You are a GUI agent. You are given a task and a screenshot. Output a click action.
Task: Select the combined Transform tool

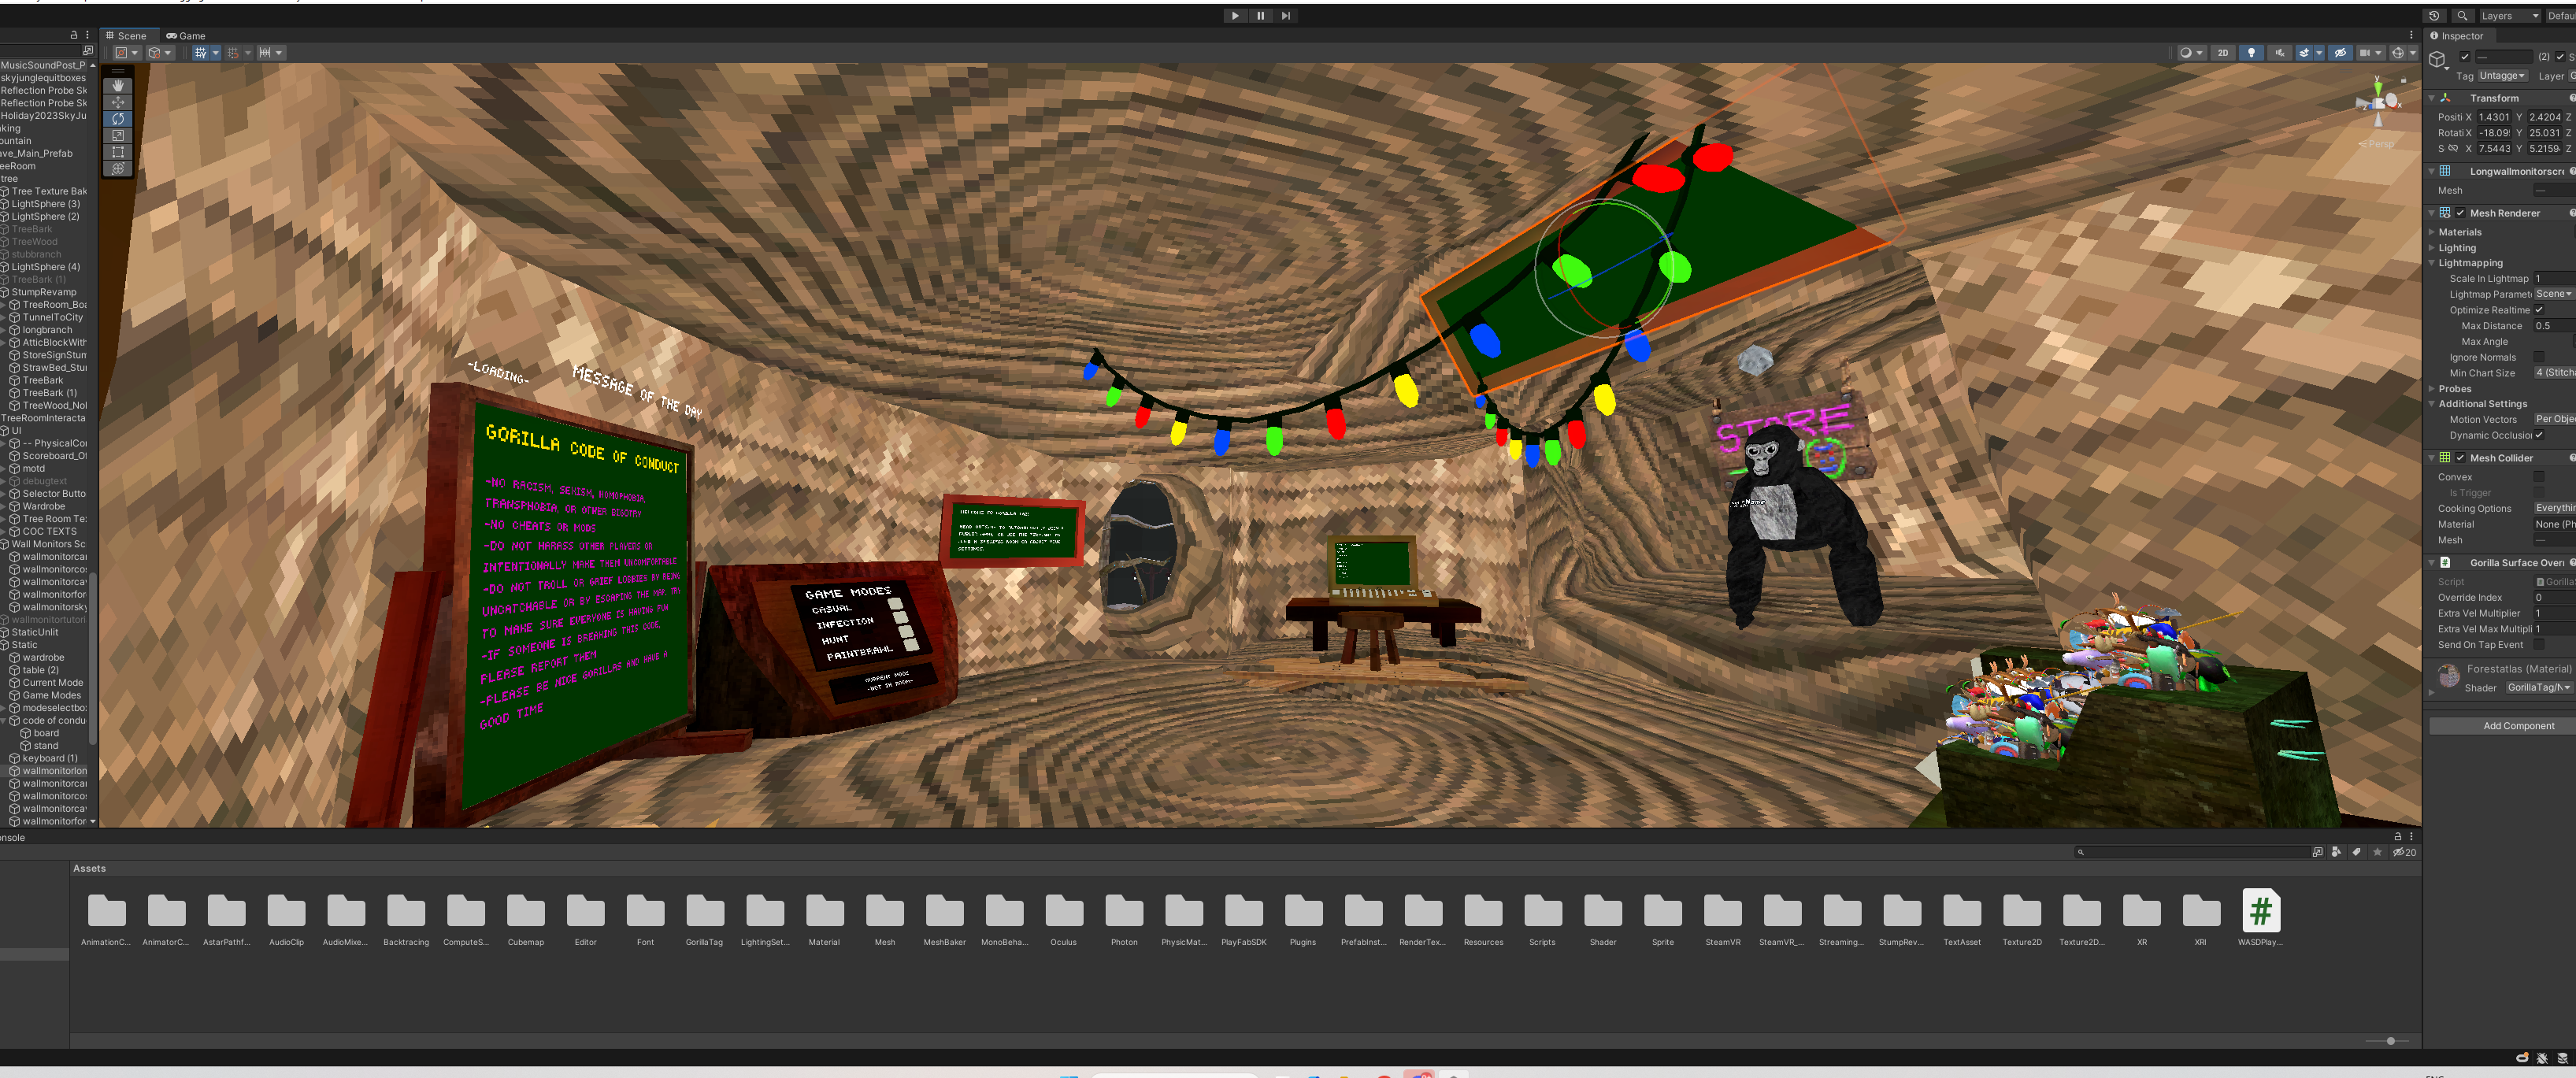pyautogui.click(x=118, y=168)
